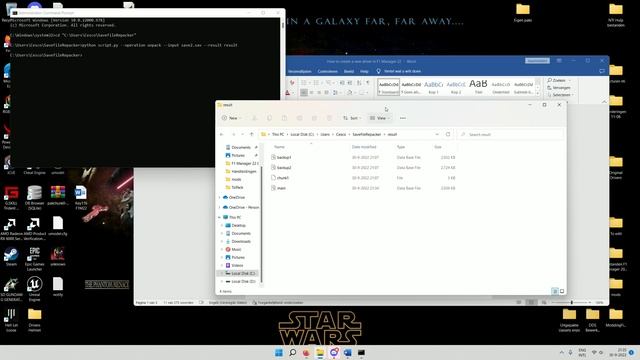Open Zoeken (Find) in Word ribbon
The width and height of the screenshot is (640, 360).
[x=559, y=80]
